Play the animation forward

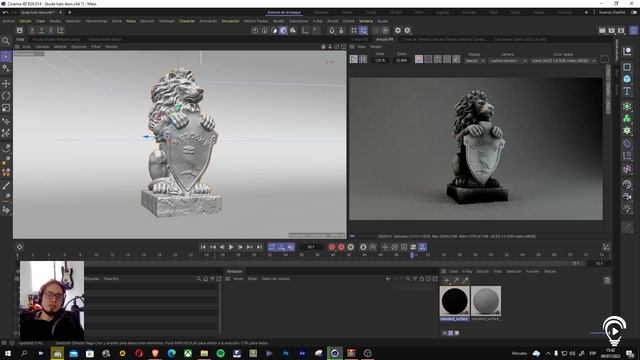click(231, 247)
